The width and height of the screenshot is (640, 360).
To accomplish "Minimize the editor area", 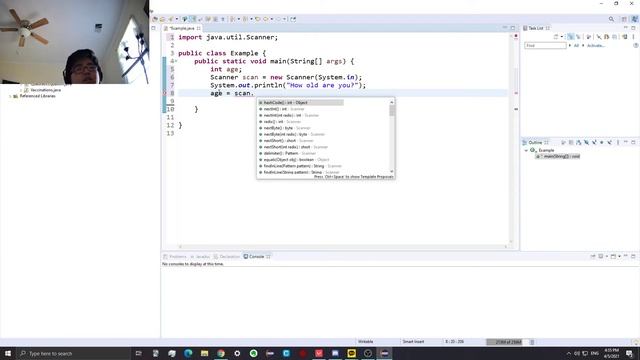I will (x=505, y=28).
